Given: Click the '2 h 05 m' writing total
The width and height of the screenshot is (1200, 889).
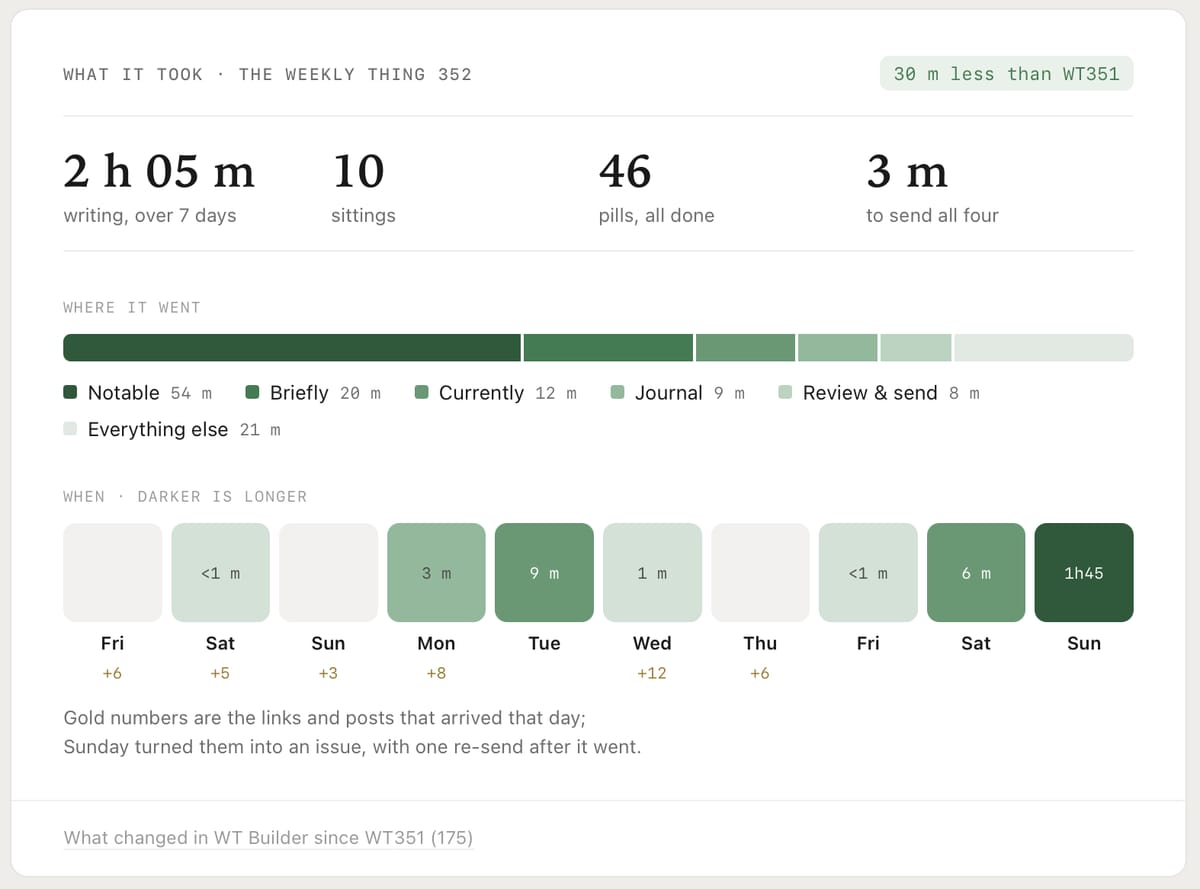Looking at the screenshot, I should coord(159,171).
